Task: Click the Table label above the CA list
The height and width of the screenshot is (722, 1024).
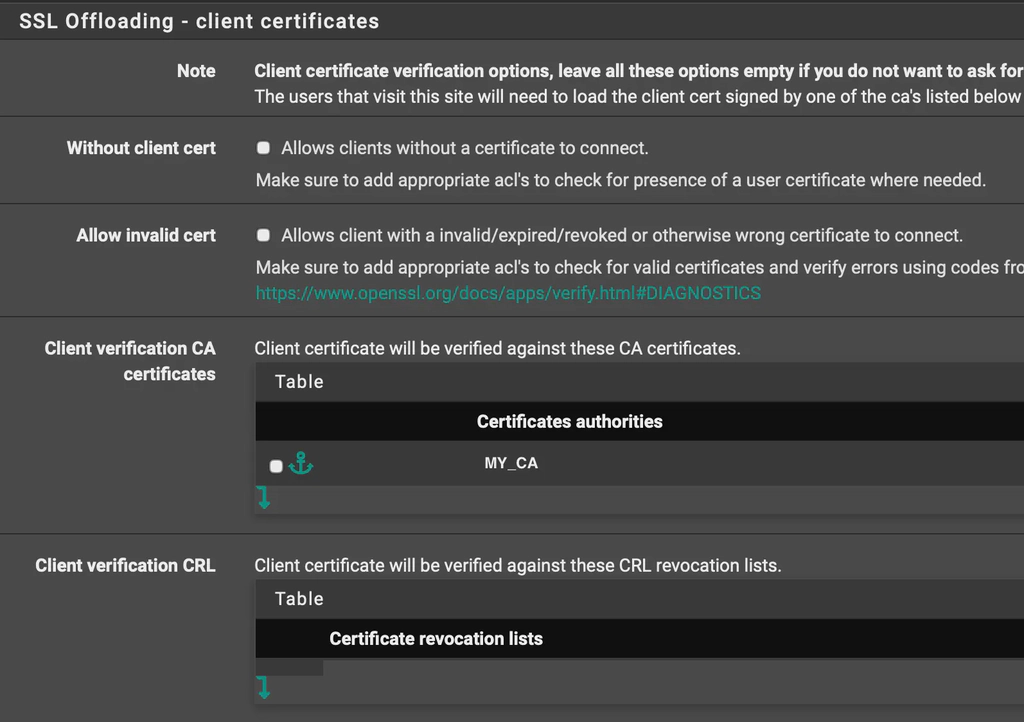Action: (x=297, y=382)
